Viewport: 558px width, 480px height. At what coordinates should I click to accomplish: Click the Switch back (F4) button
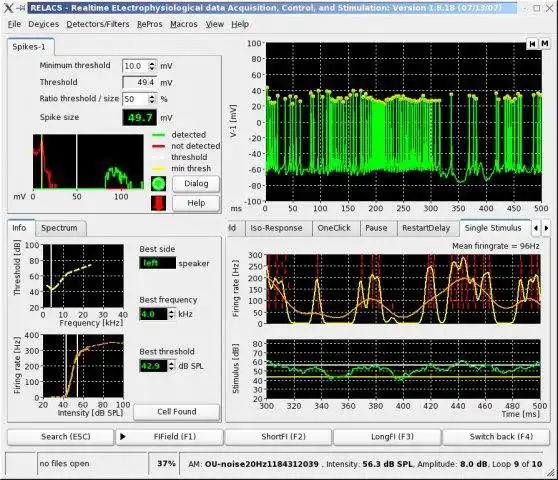click(x=496, y=437)
